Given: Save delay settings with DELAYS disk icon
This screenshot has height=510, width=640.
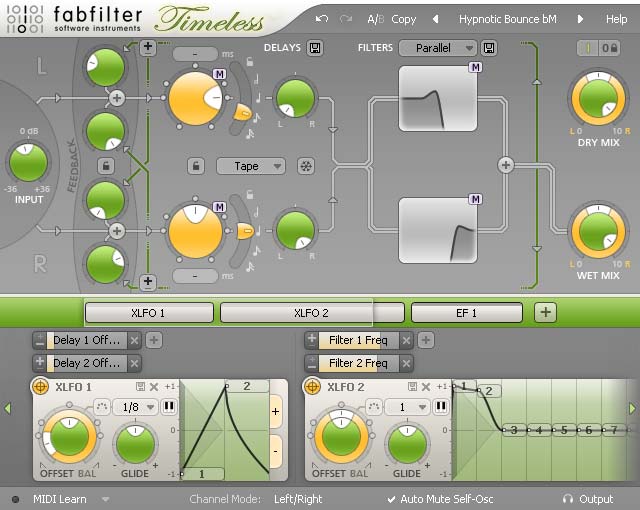Looking at the screenshot, I should click(315, 48).
